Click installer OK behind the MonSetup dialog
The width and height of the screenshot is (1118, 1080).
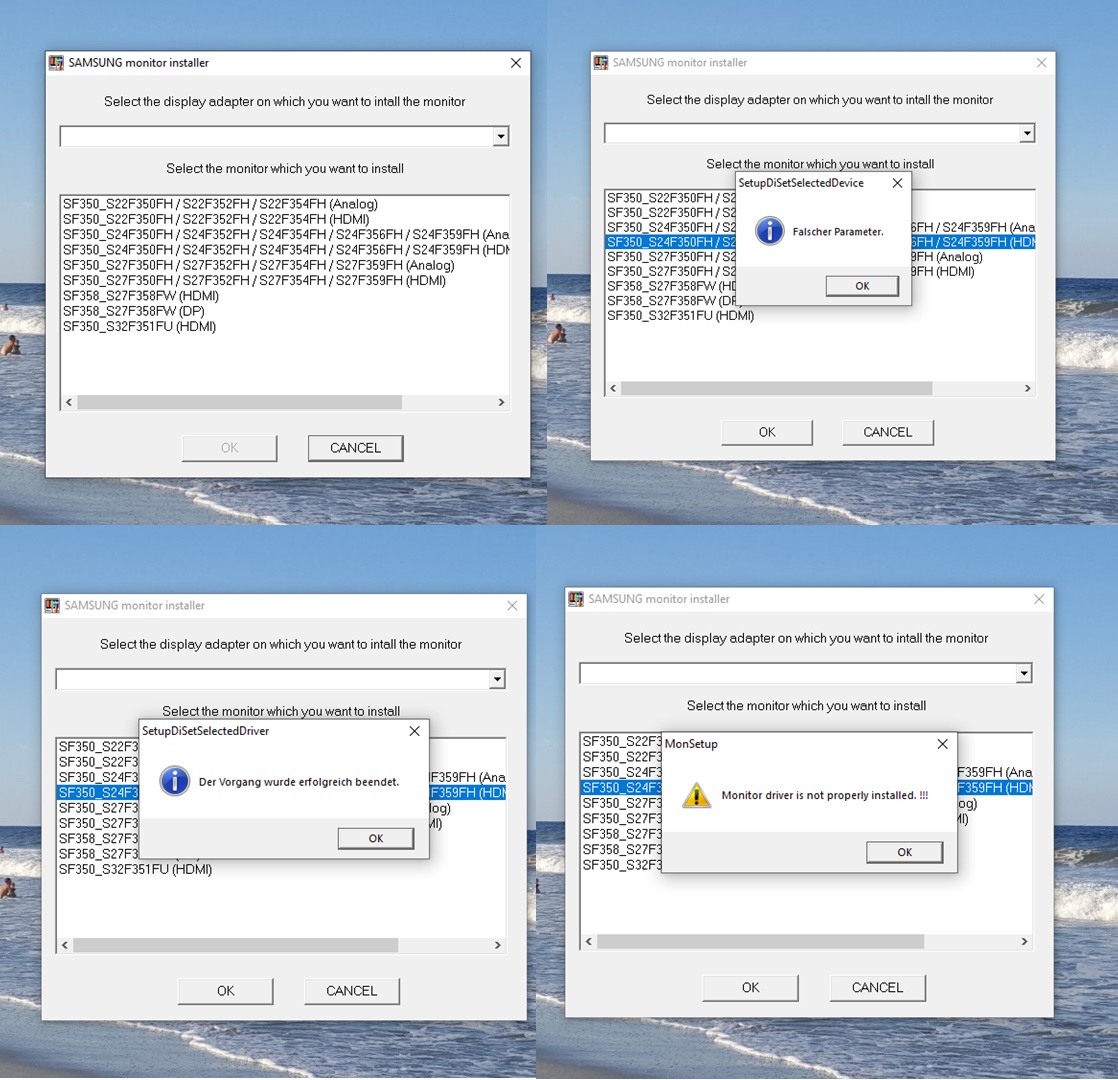click(750, 988)
